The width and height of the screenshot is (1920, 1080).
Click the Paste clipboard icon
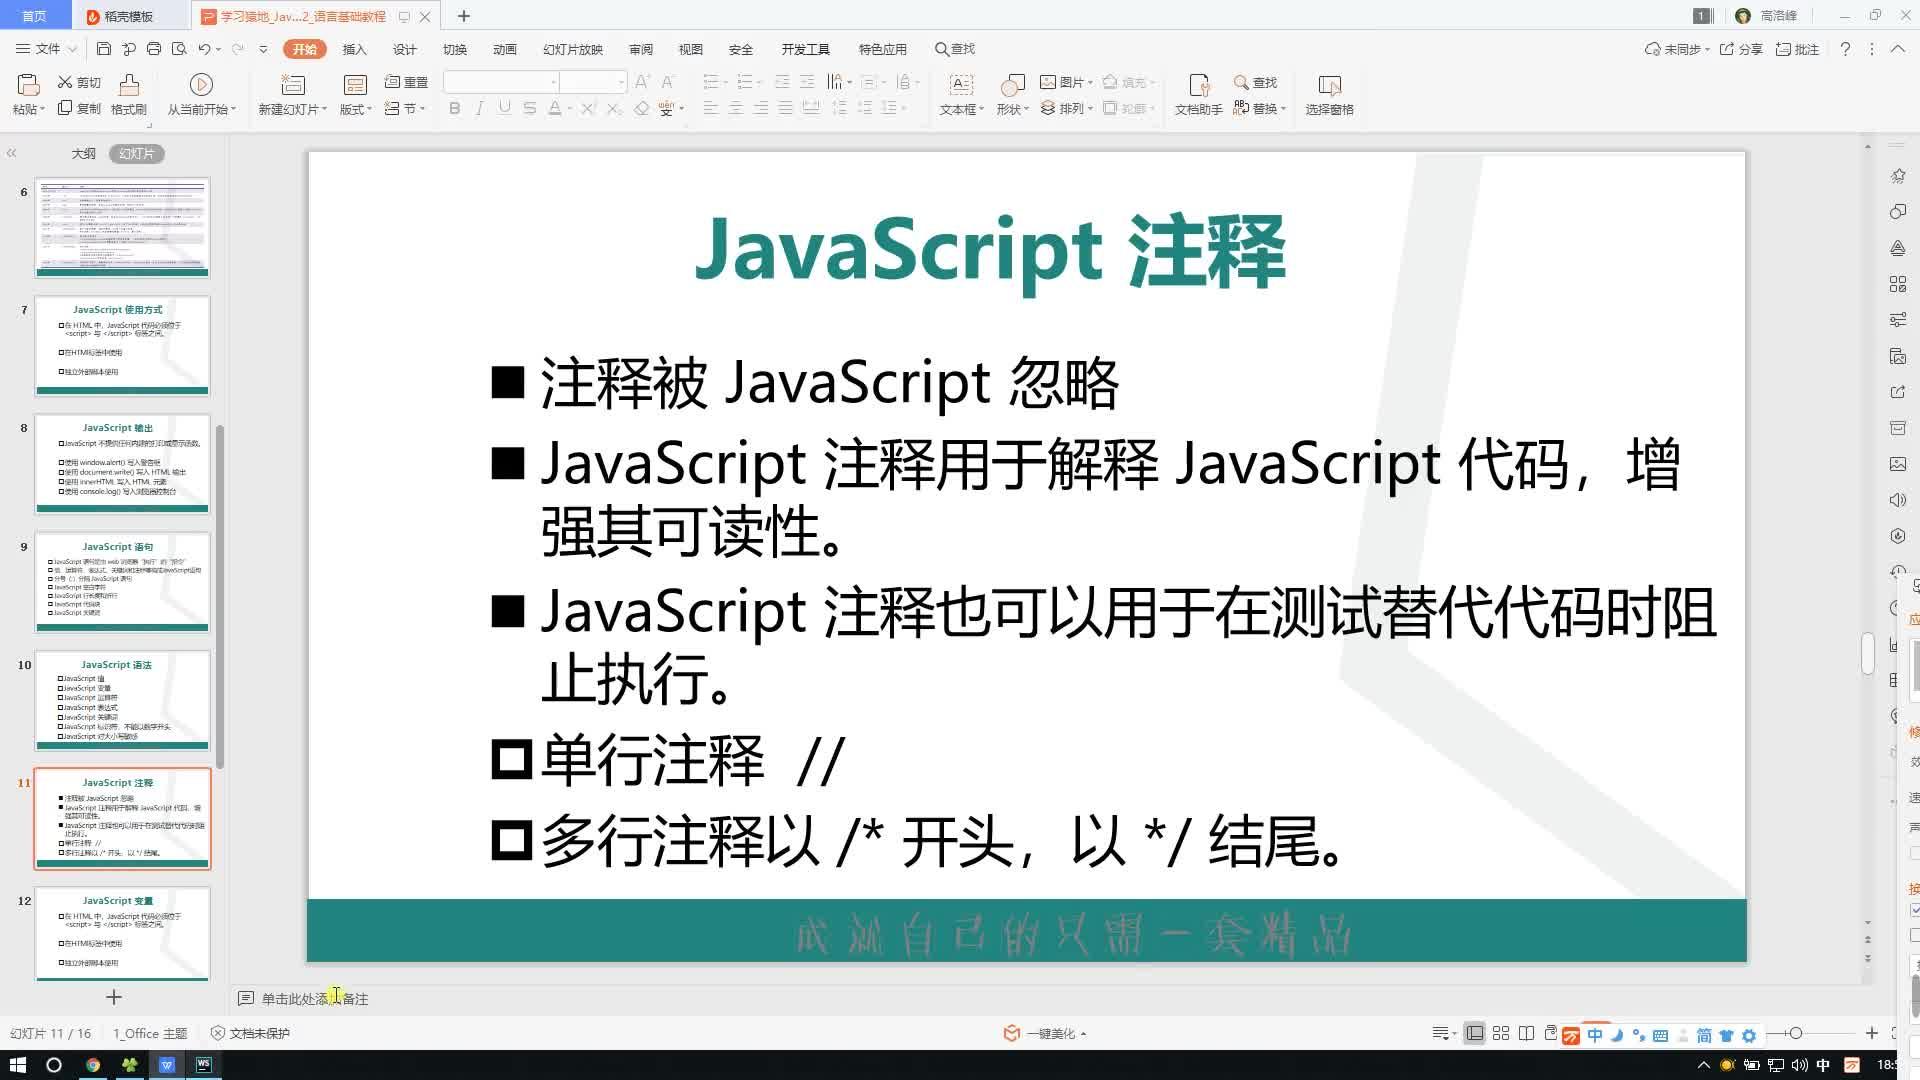[28, 85]
